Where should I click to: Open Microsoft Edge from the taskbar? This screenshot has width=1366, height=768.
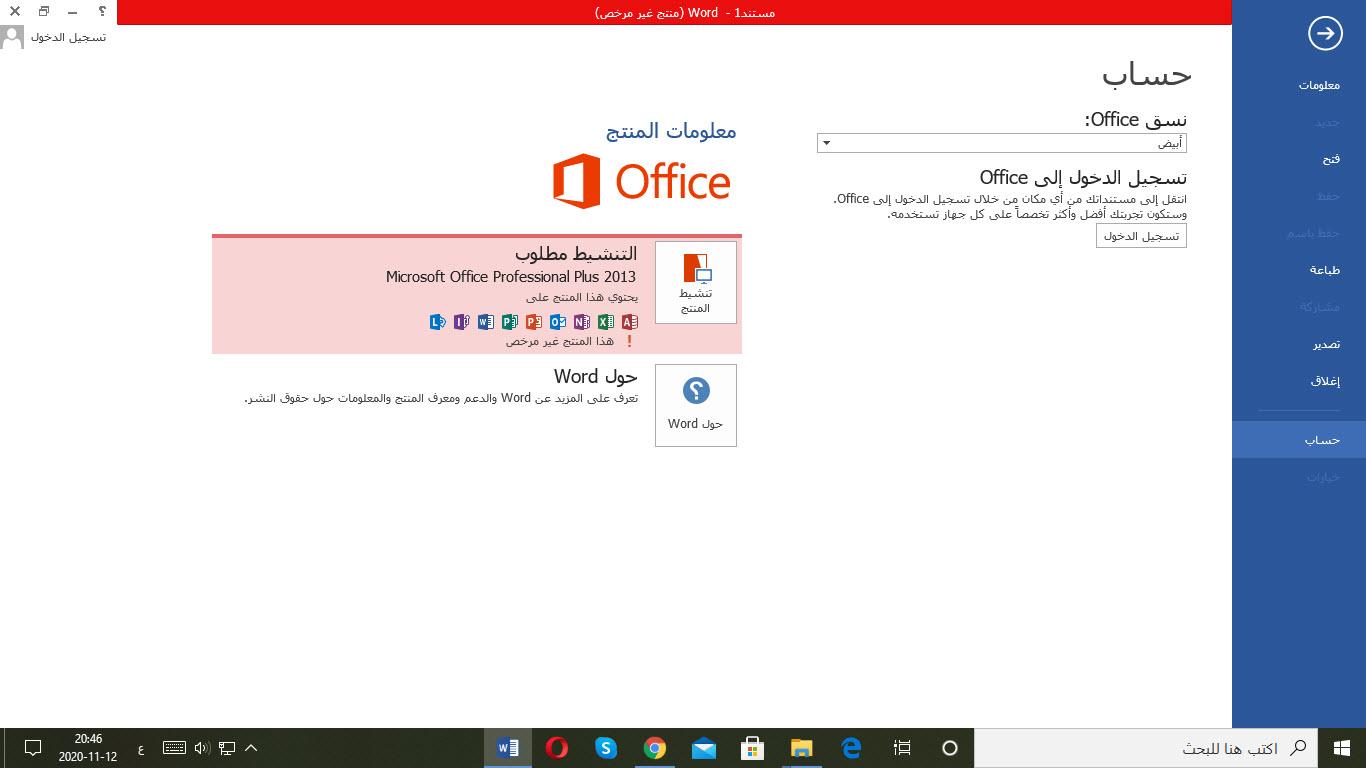pos(852,748)
